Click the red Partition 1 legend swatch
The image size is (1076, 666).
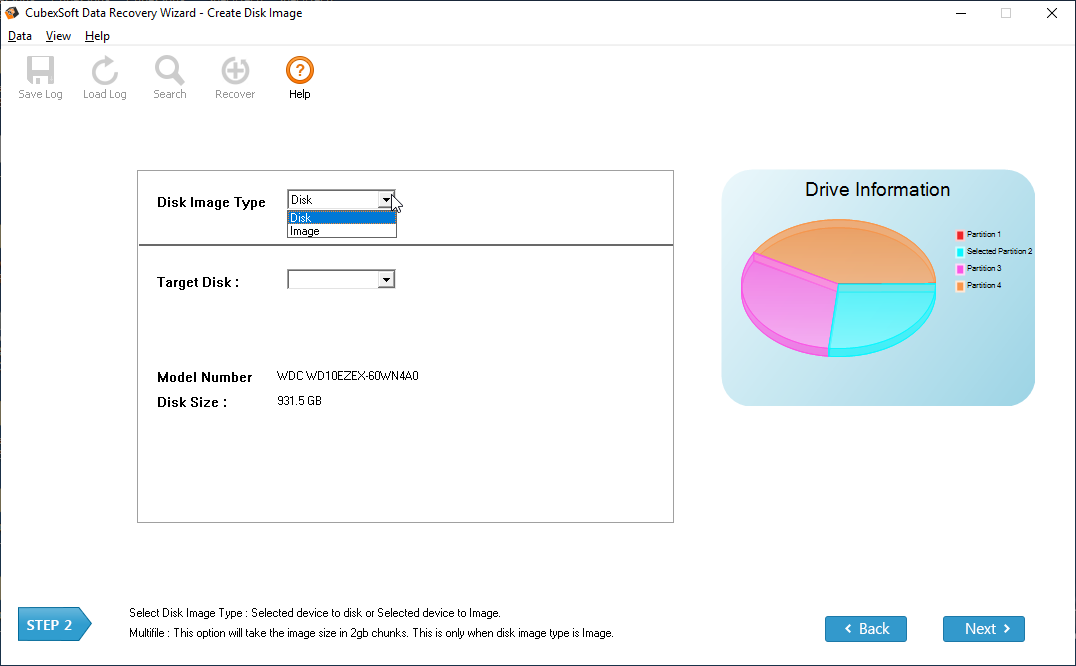coord(960,235)
